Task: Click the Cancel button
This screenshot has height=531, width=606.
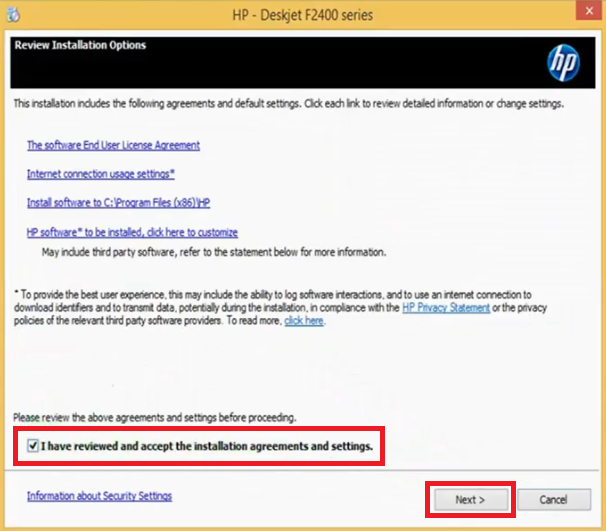Action: [x=554, y=500]
